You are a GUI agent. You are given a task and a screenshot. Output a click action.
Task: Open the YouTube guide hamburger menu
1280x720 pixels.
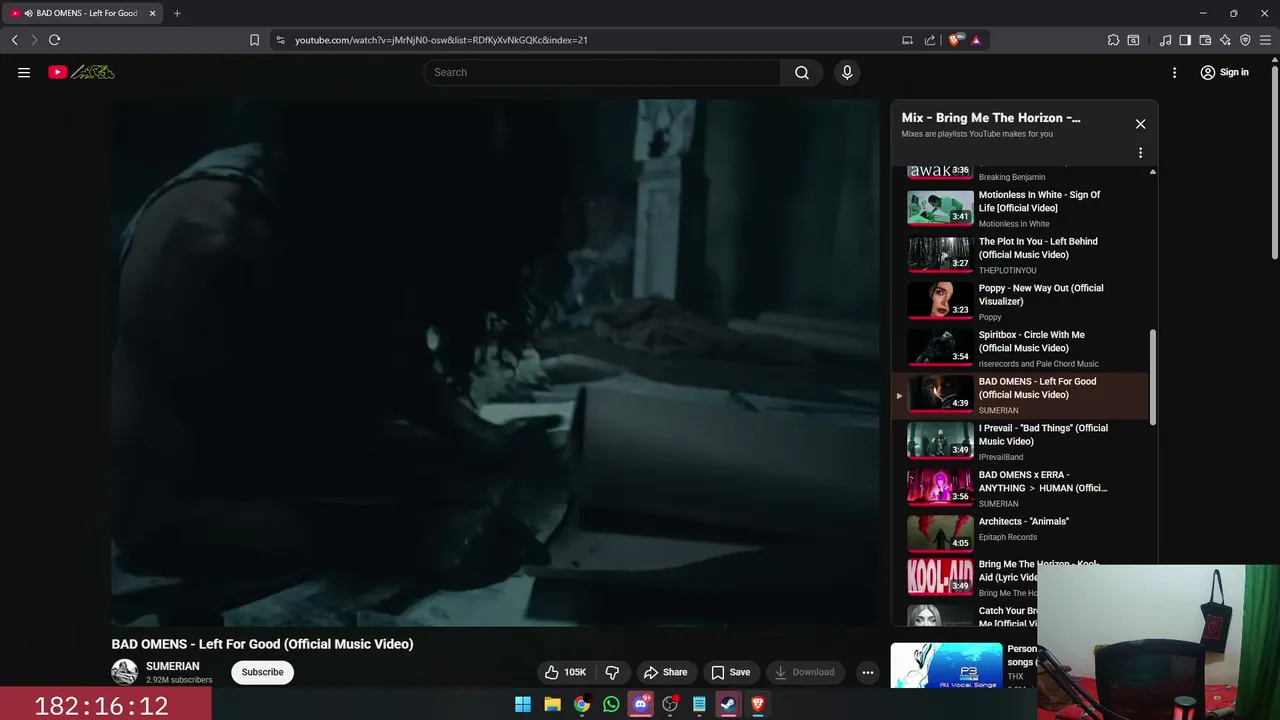point(24,72)
